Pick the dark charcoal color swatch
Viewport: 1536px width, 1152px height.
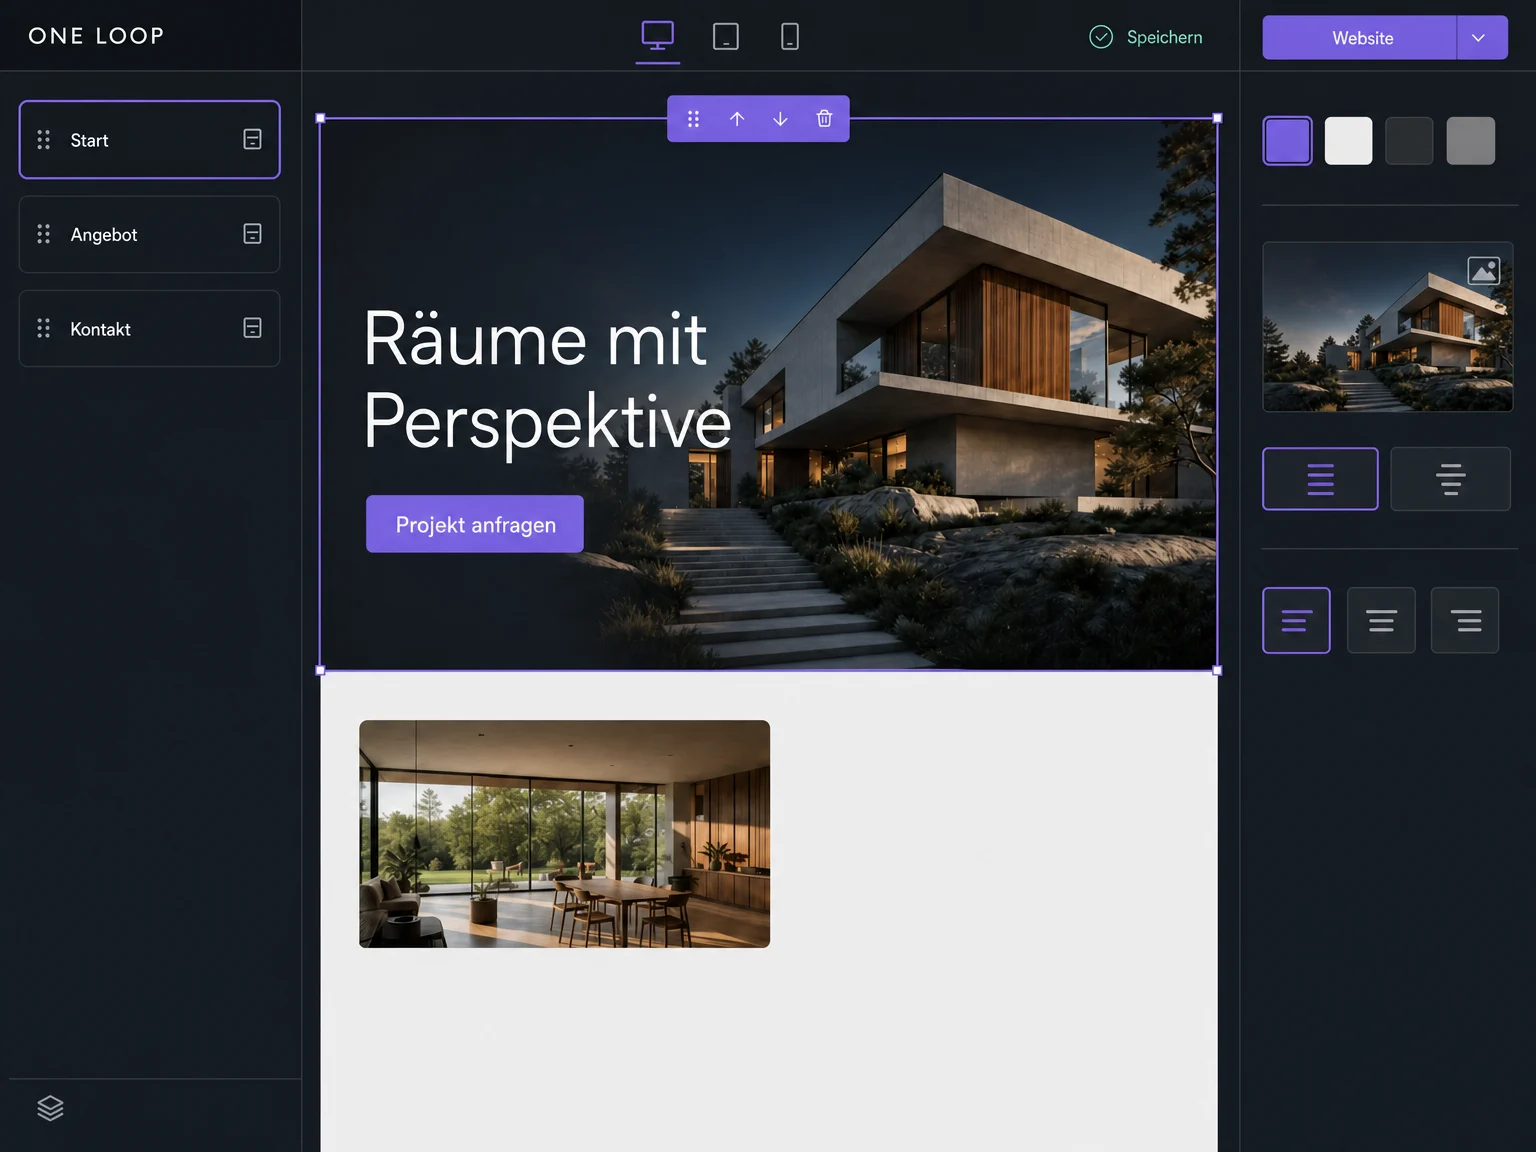tap(1410, 141)
